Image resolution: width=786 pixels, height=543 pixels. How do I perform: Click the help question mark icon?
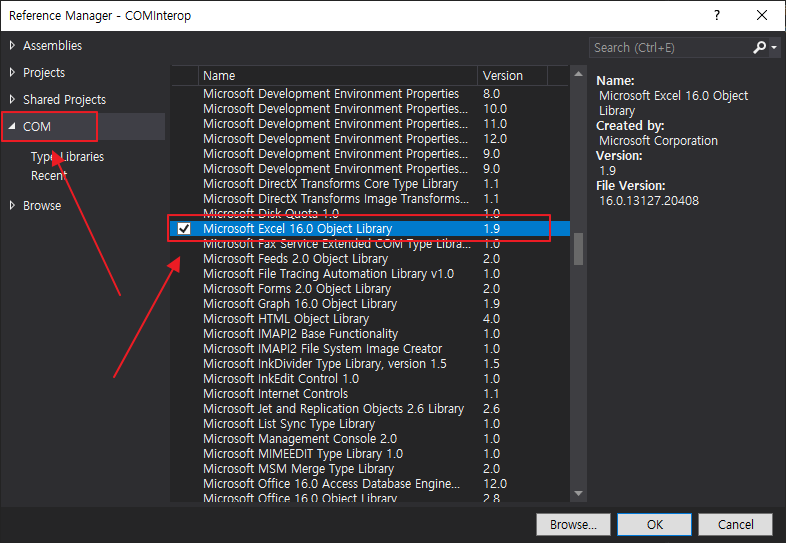coord(717,15)
